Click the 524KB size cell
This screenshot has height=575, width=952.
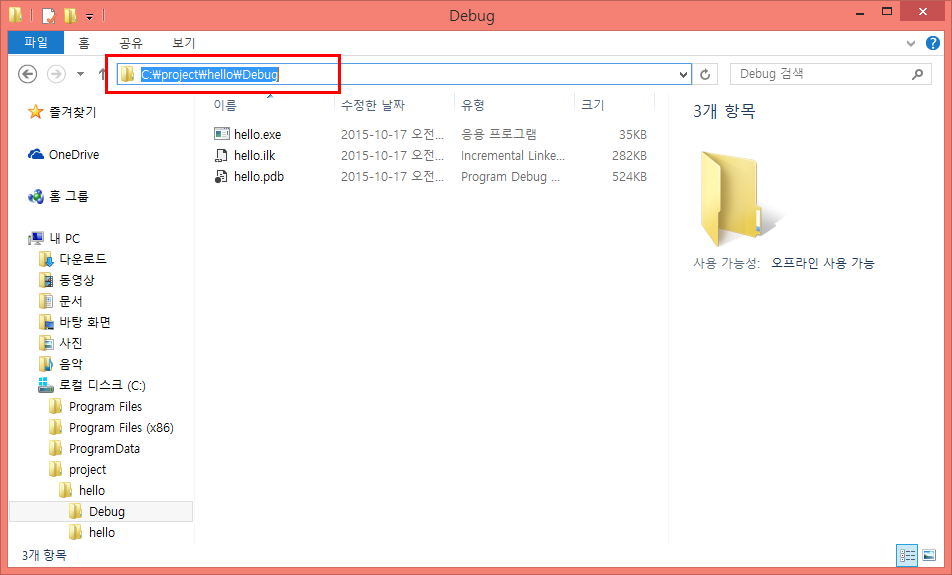pos(629,177)
